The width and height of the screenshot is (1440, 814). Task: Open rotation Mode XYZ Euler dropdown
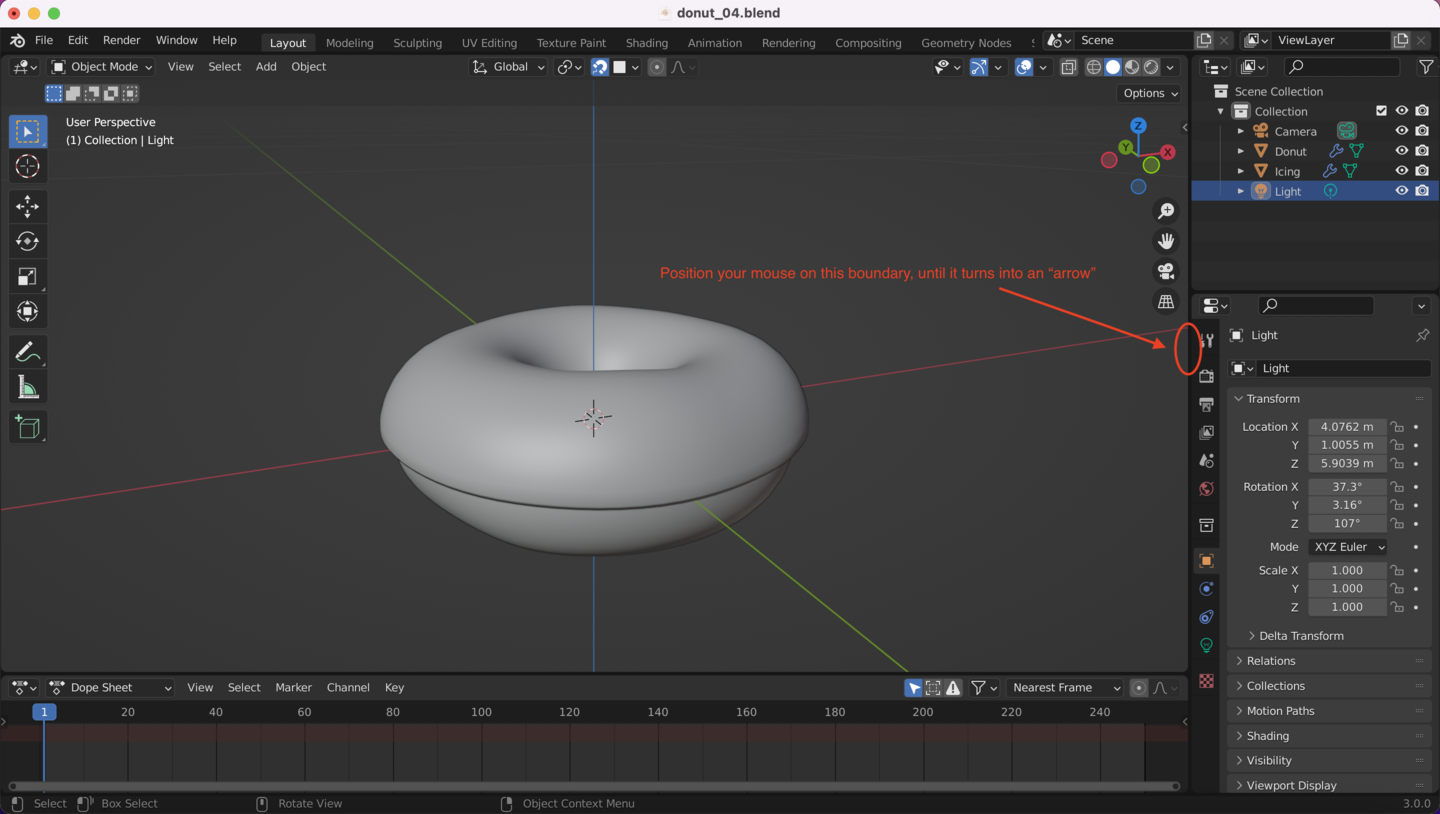(1348, 547)
